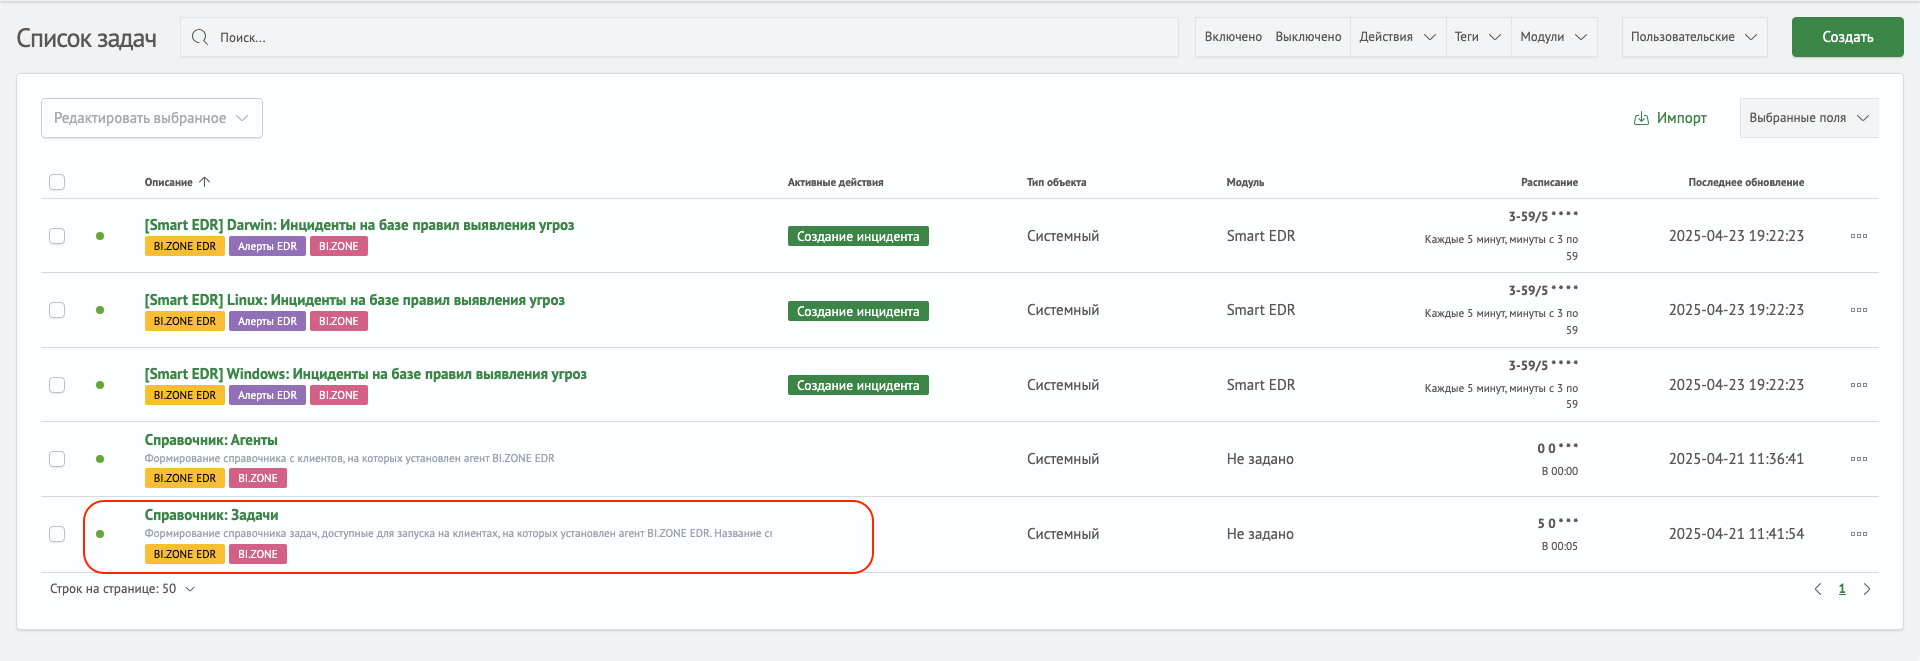Open the Выбранные поля dropdown
The image size is (1920, 661).
[x=1809, y=118]
